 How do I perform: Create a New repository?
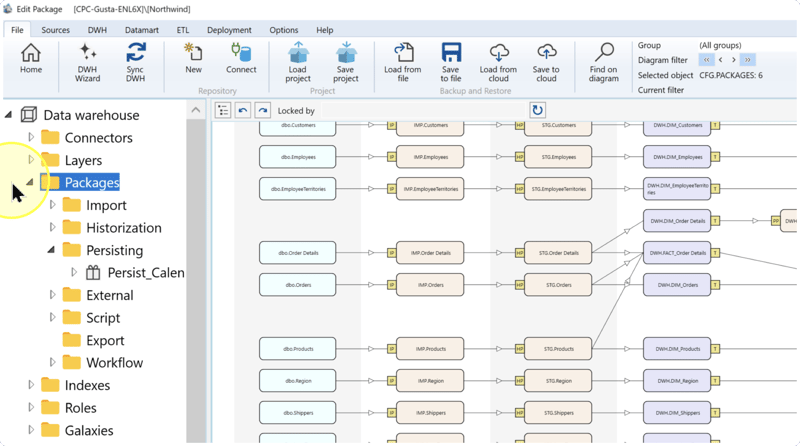coord(193,59)
